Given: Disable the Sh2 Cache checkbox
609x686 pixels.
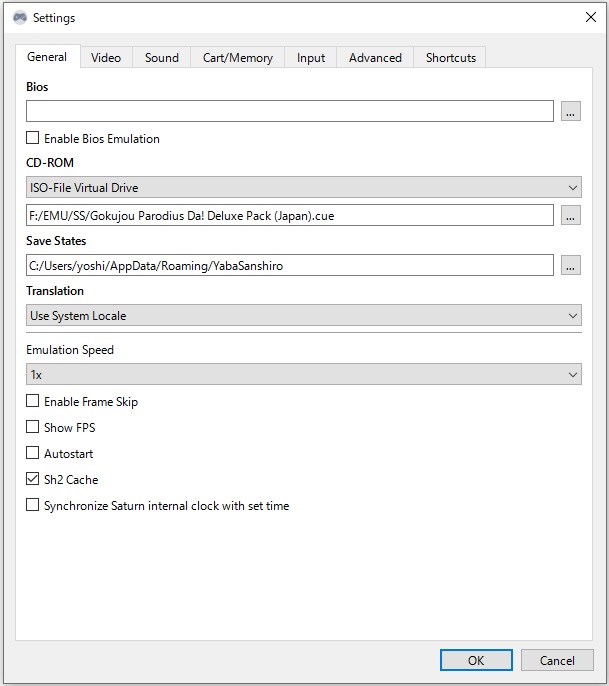Looking at the screenshot, I should coord(33,480).
